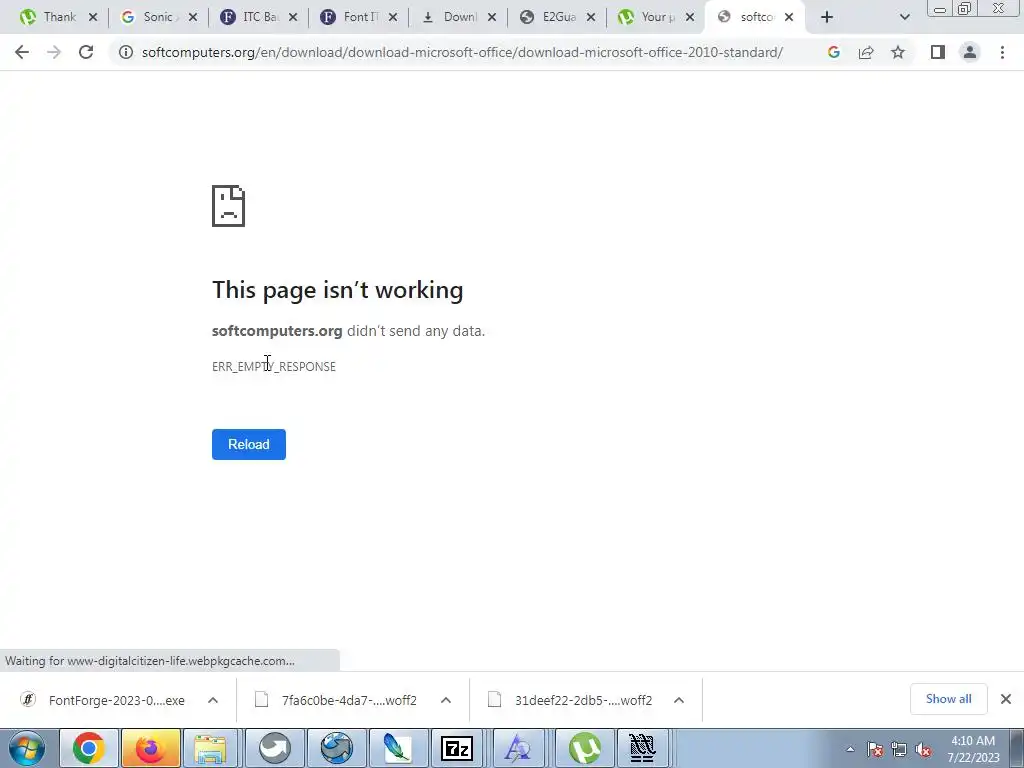Expand options for 7fa6c0be woff2 download
Screen dimensions: 1024x768
pyautogui.click(x=446, y=700)
